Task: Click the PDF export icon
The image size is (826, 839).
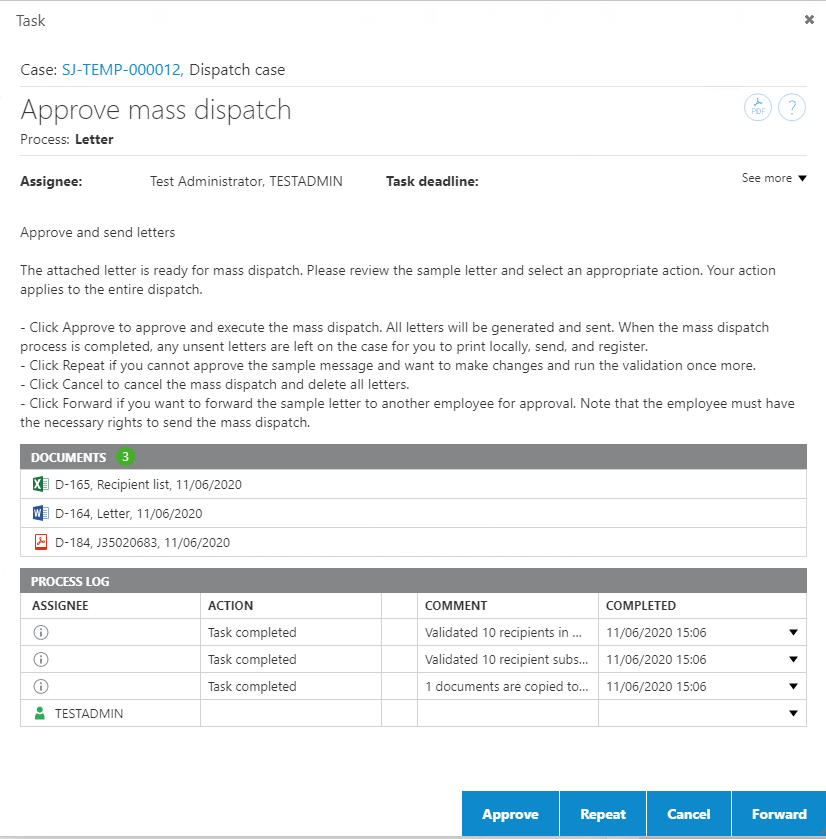Action: pyautogui.click(x=758, y=108)
